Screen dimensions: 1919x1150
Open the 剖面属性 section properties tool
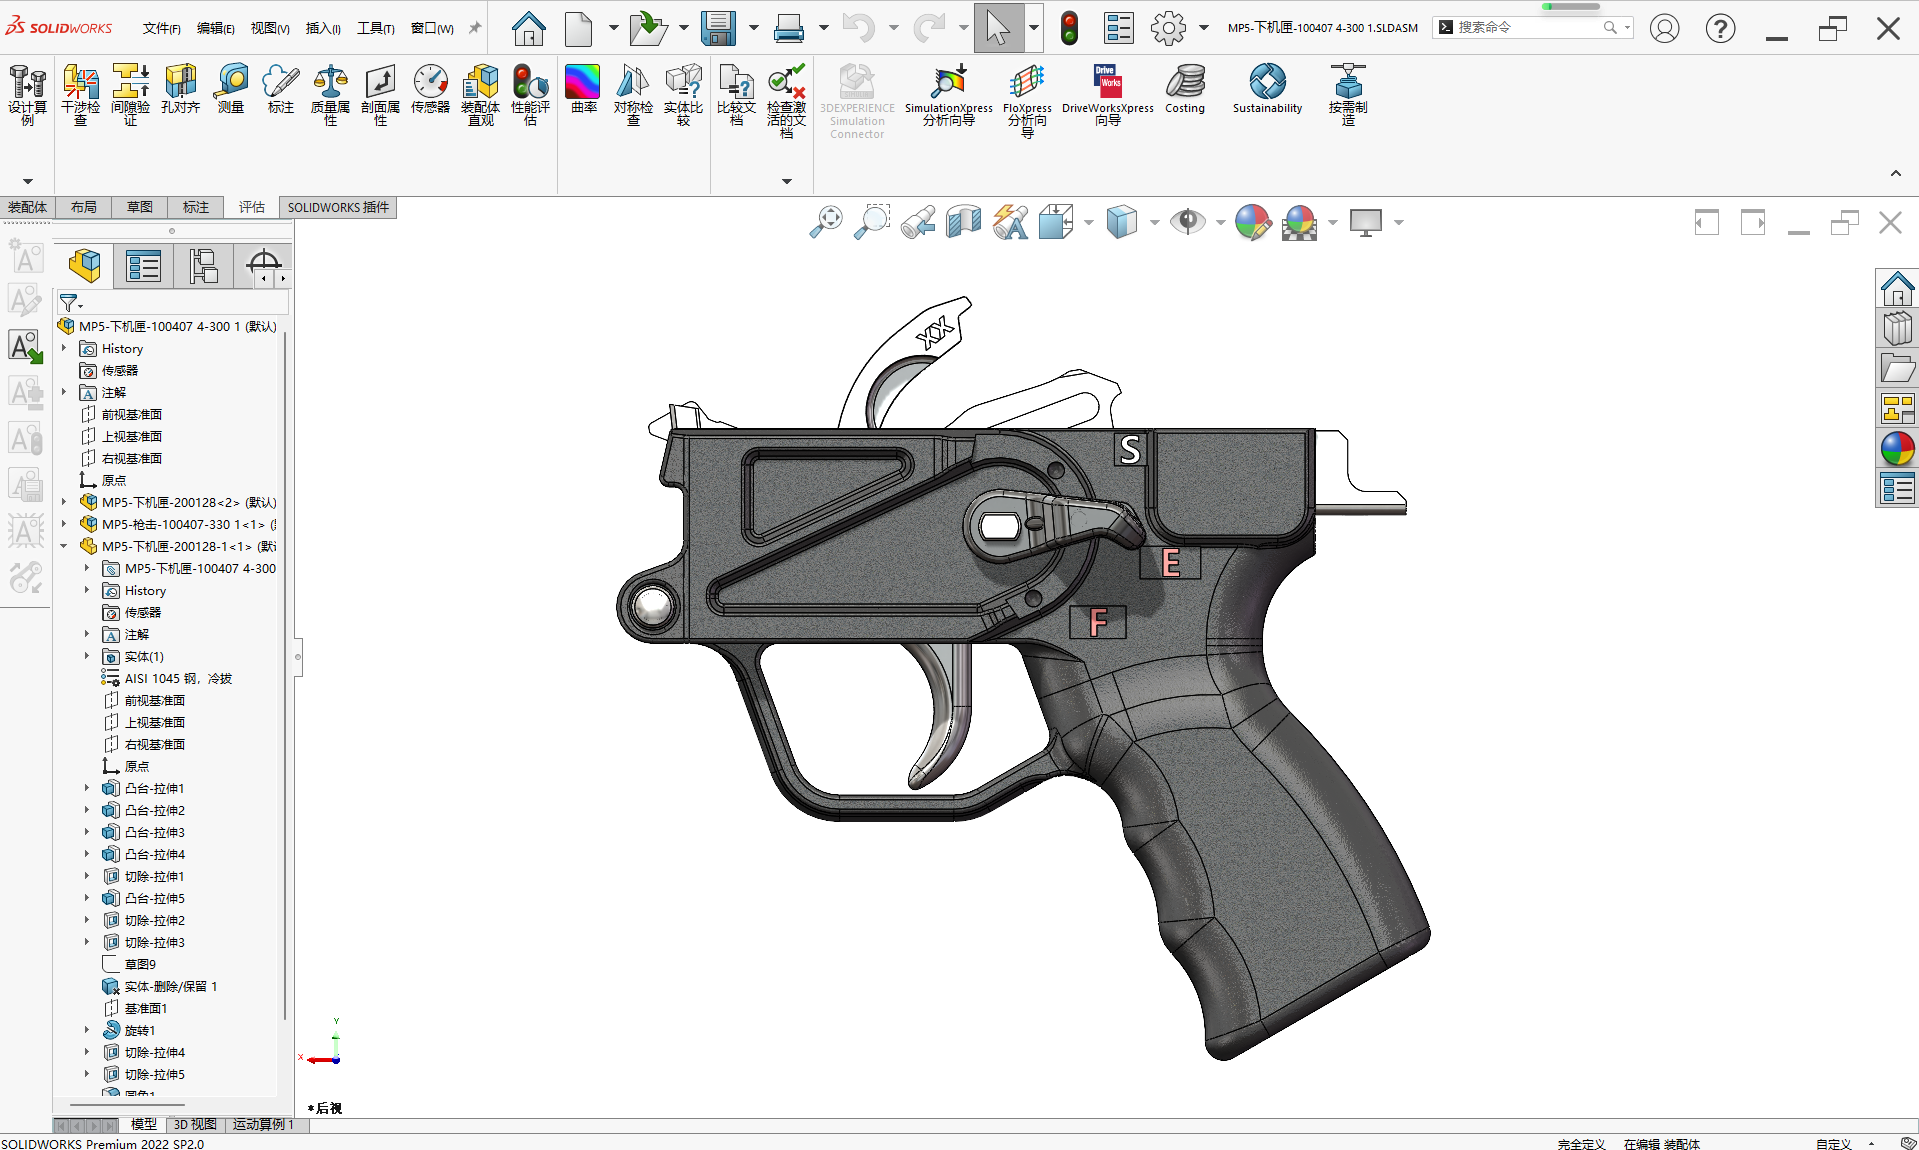coord(380,94)
